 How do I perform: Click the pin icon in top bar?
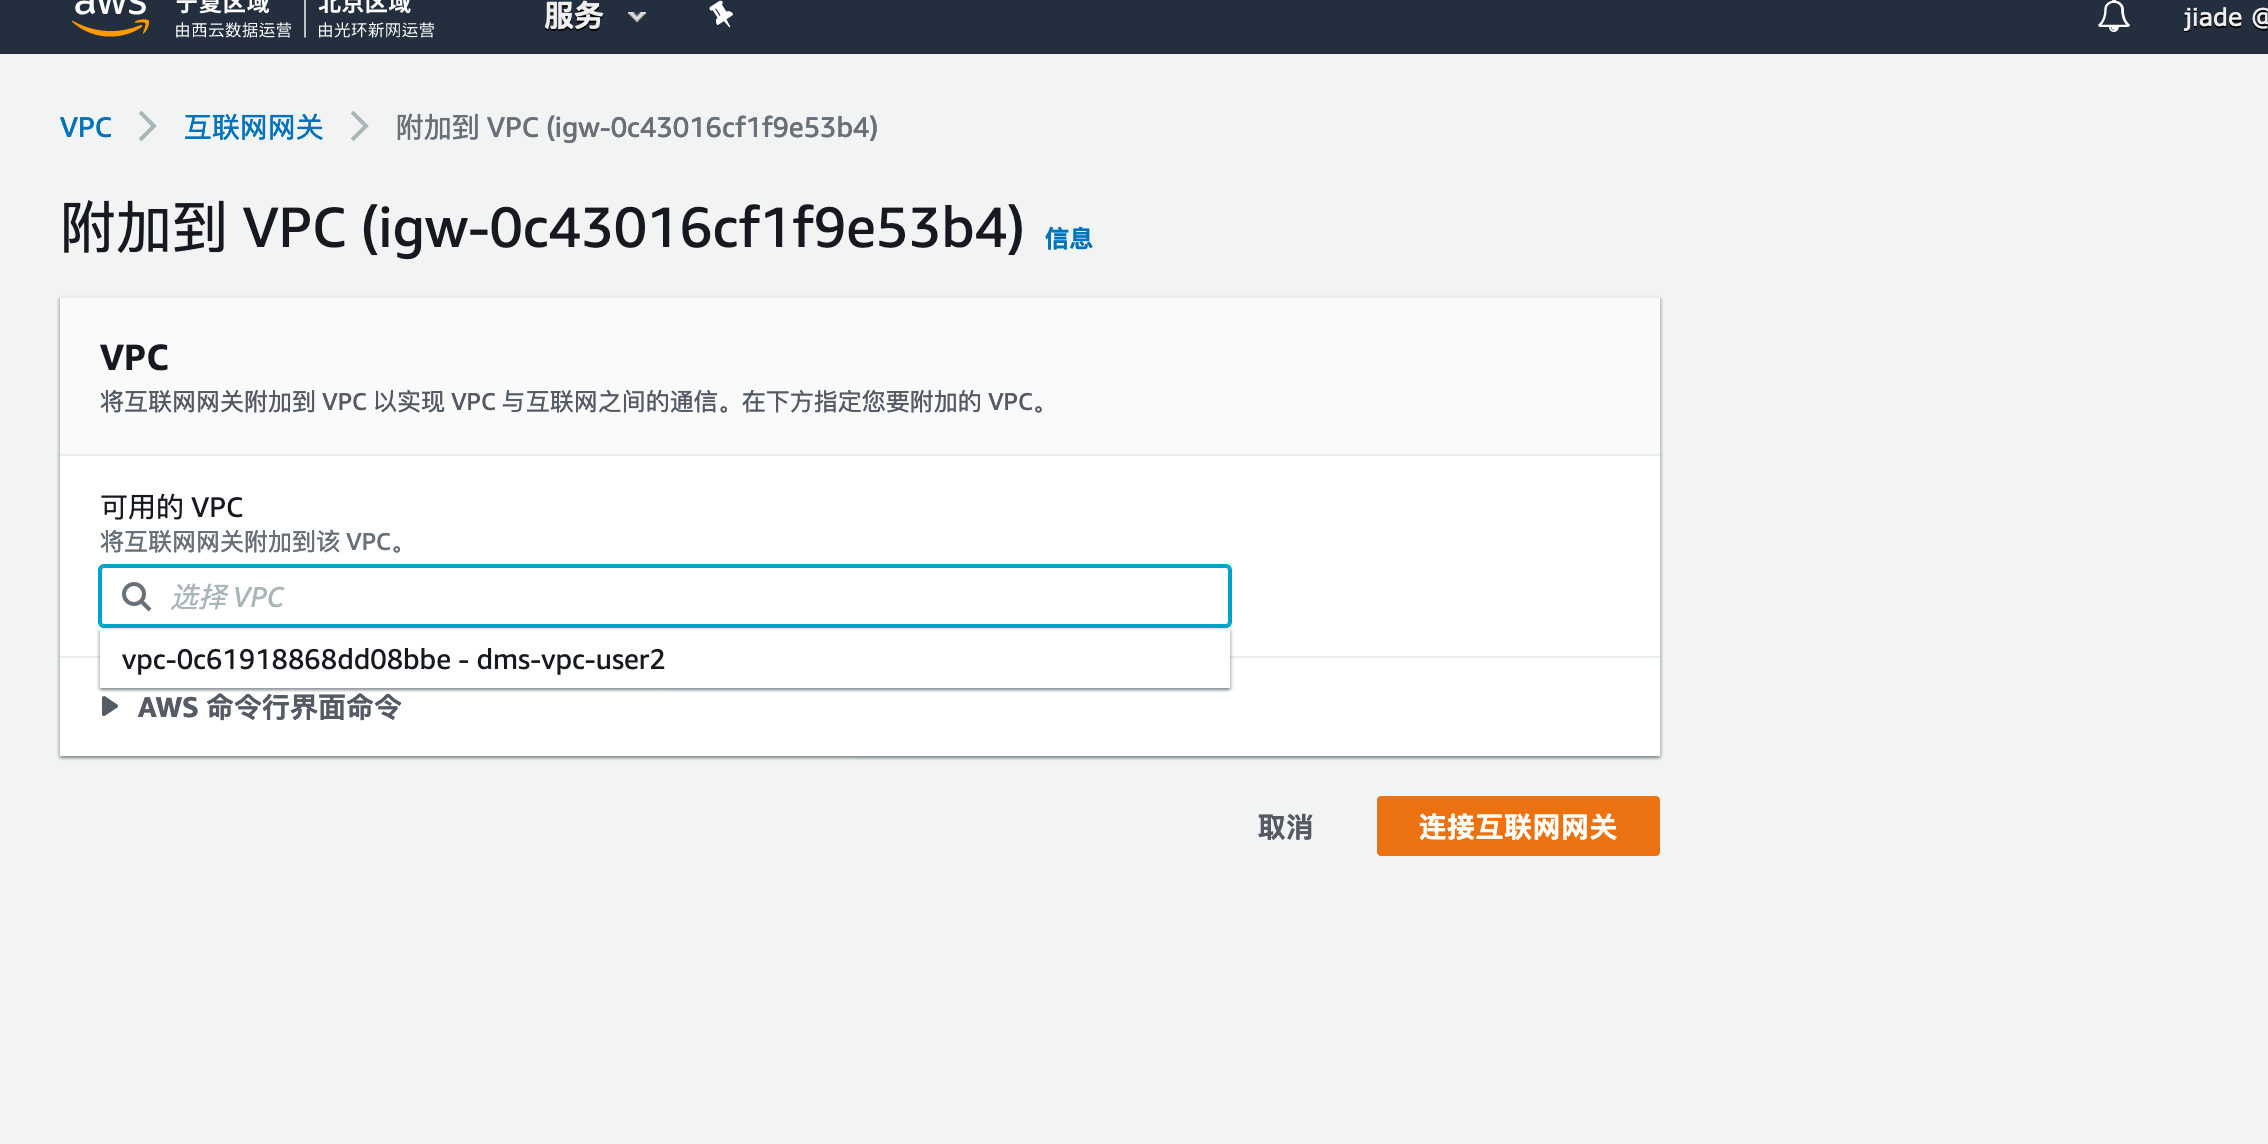[x=721, y=15]
